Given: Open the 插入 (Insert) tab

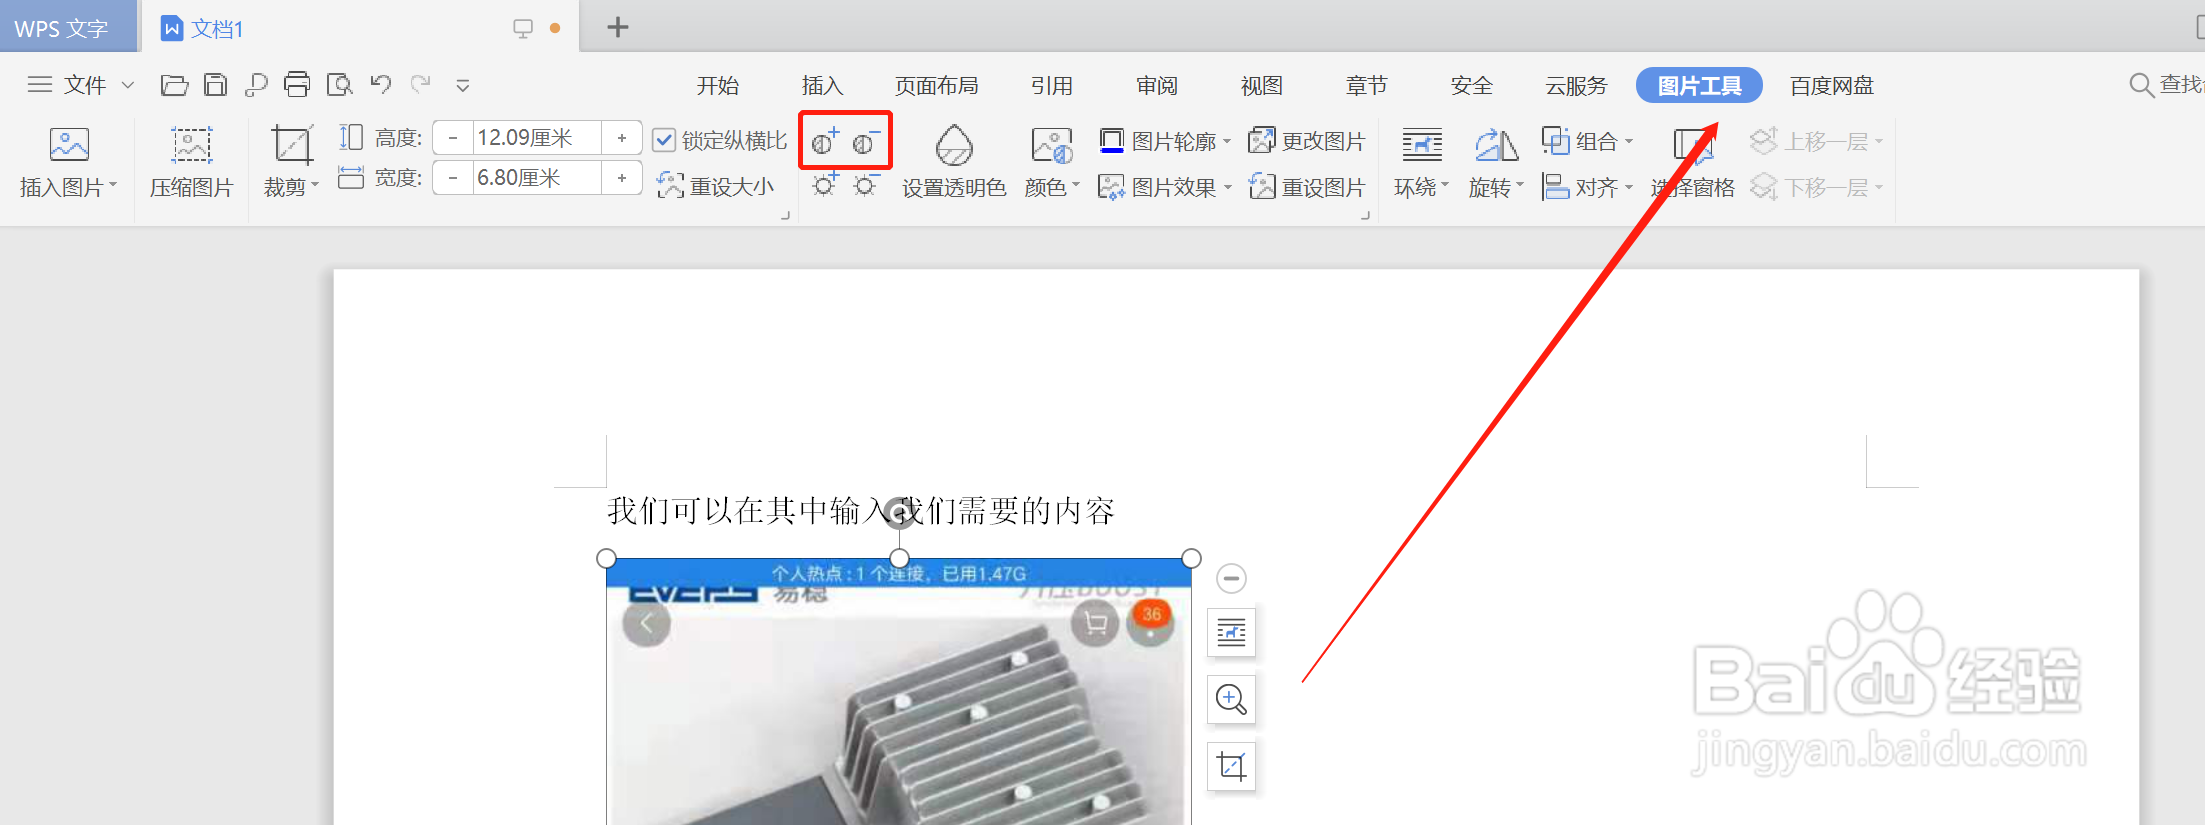Looking at the screenshot, I should 823,86.
